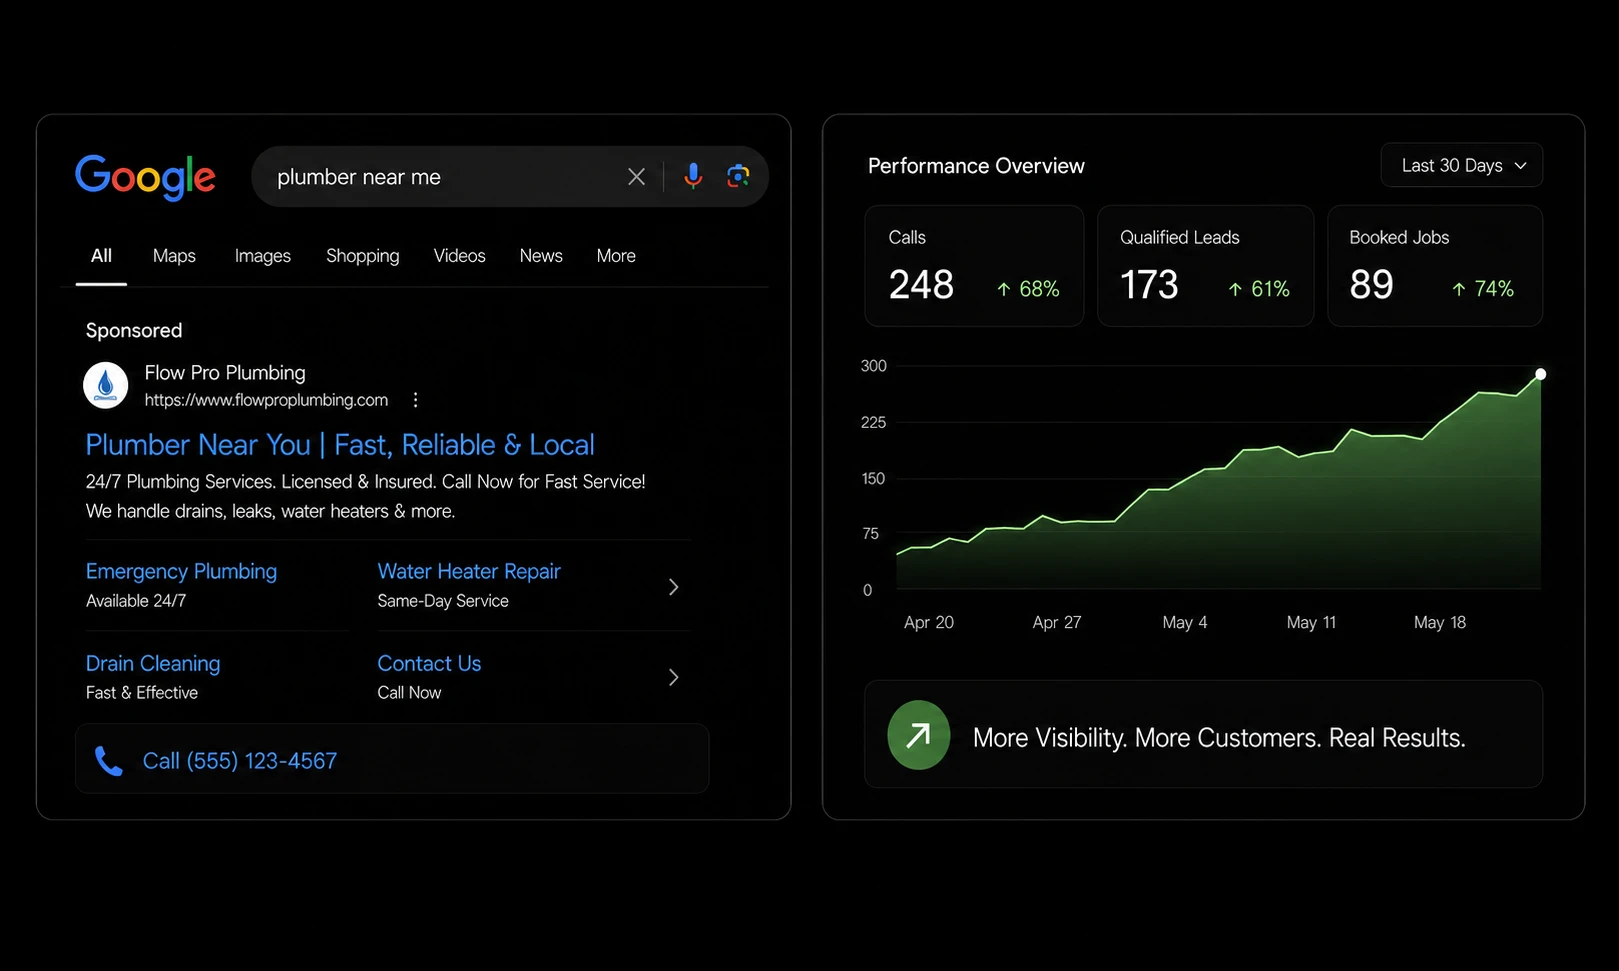This screenshot has width=1619, height=971.
Task: Click the up arrow beside 68%
Action: pos(1003,289)
